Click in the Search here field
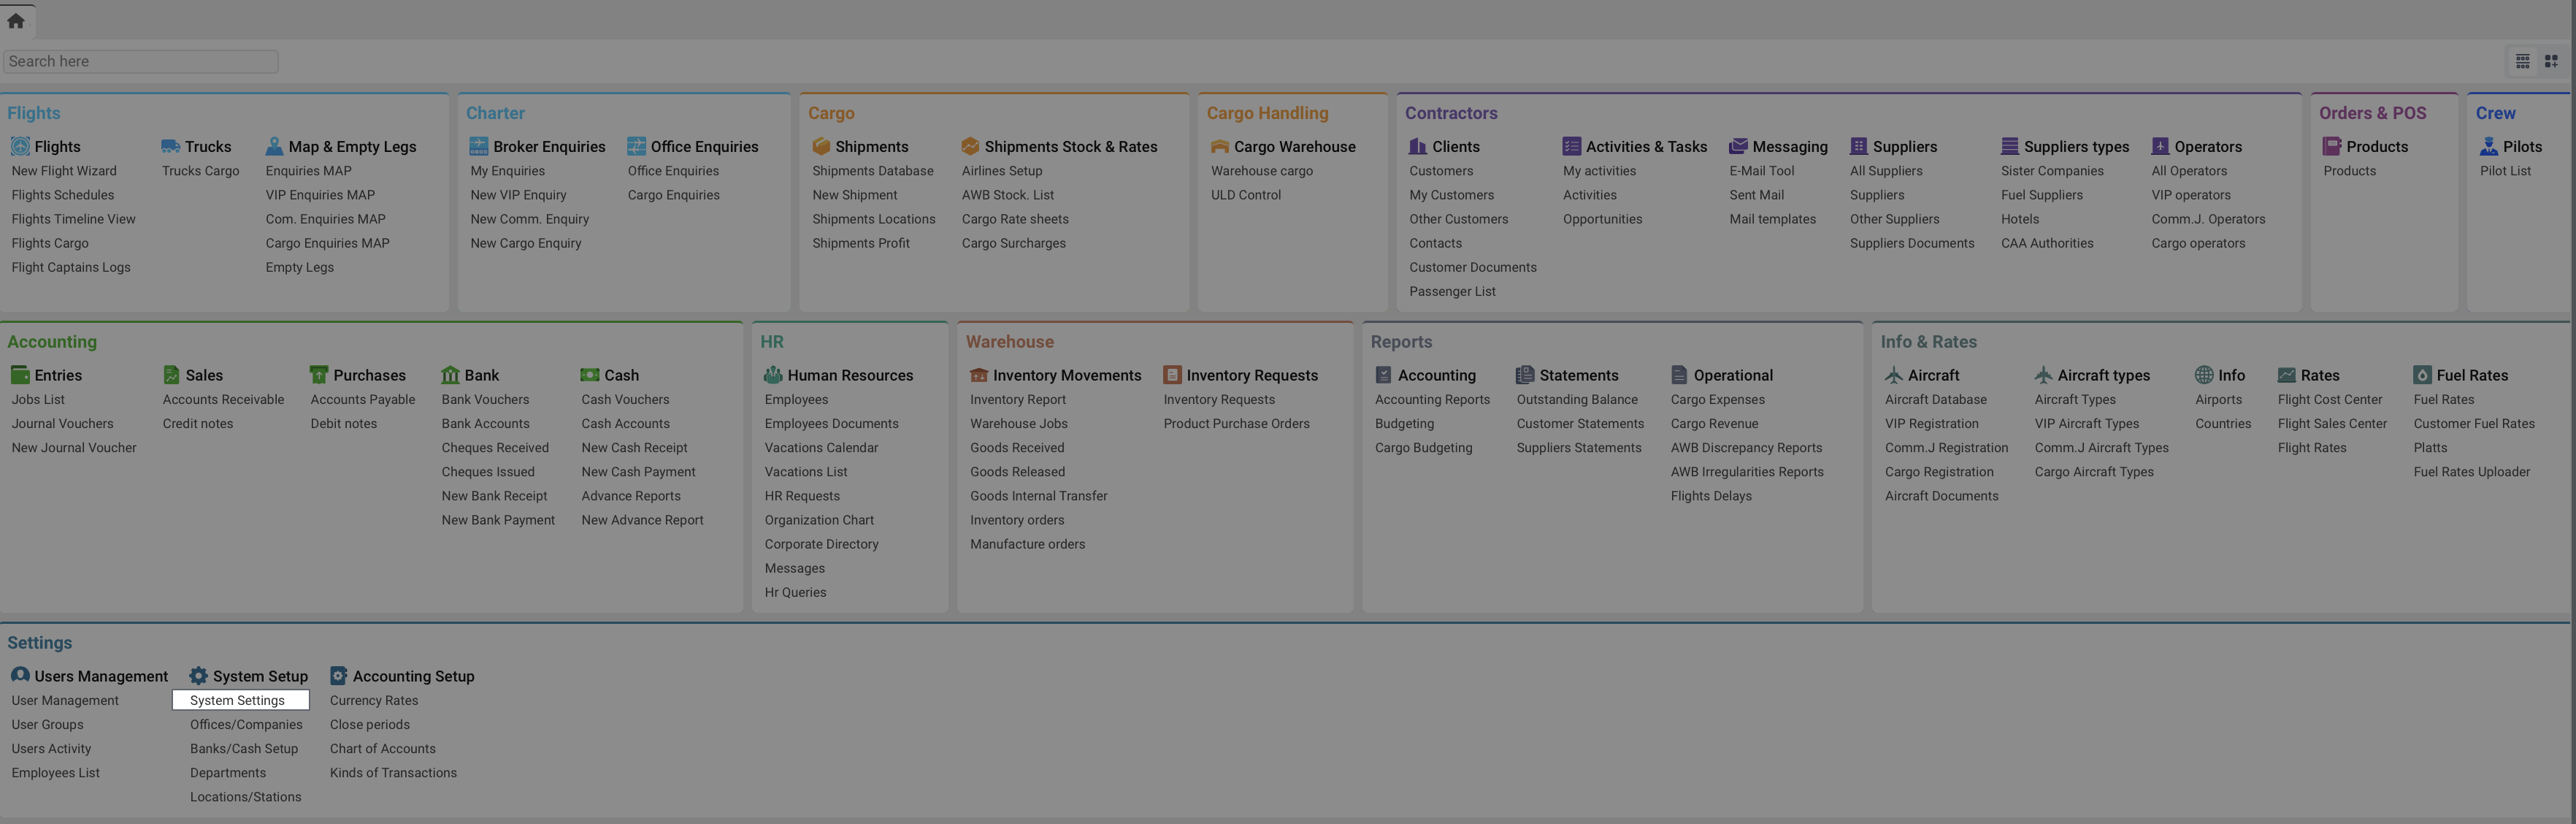The height and width of the screenshot is (824, 2576). tap(140, 61)
